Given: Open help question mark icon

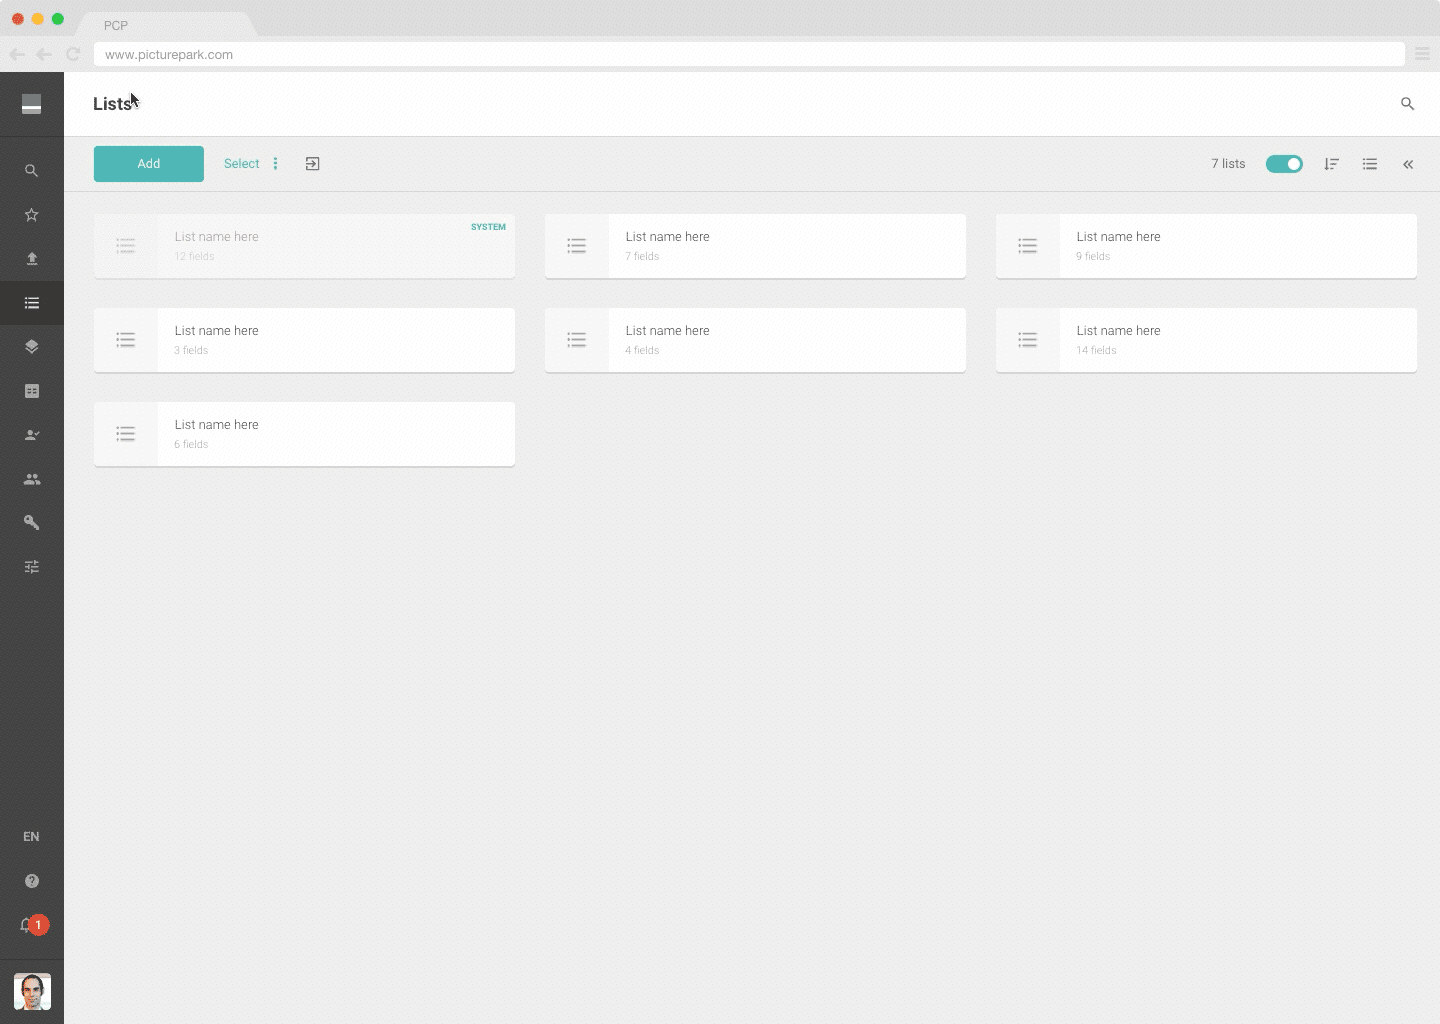Looking at the screenshot, I should (x=32, y=881).
